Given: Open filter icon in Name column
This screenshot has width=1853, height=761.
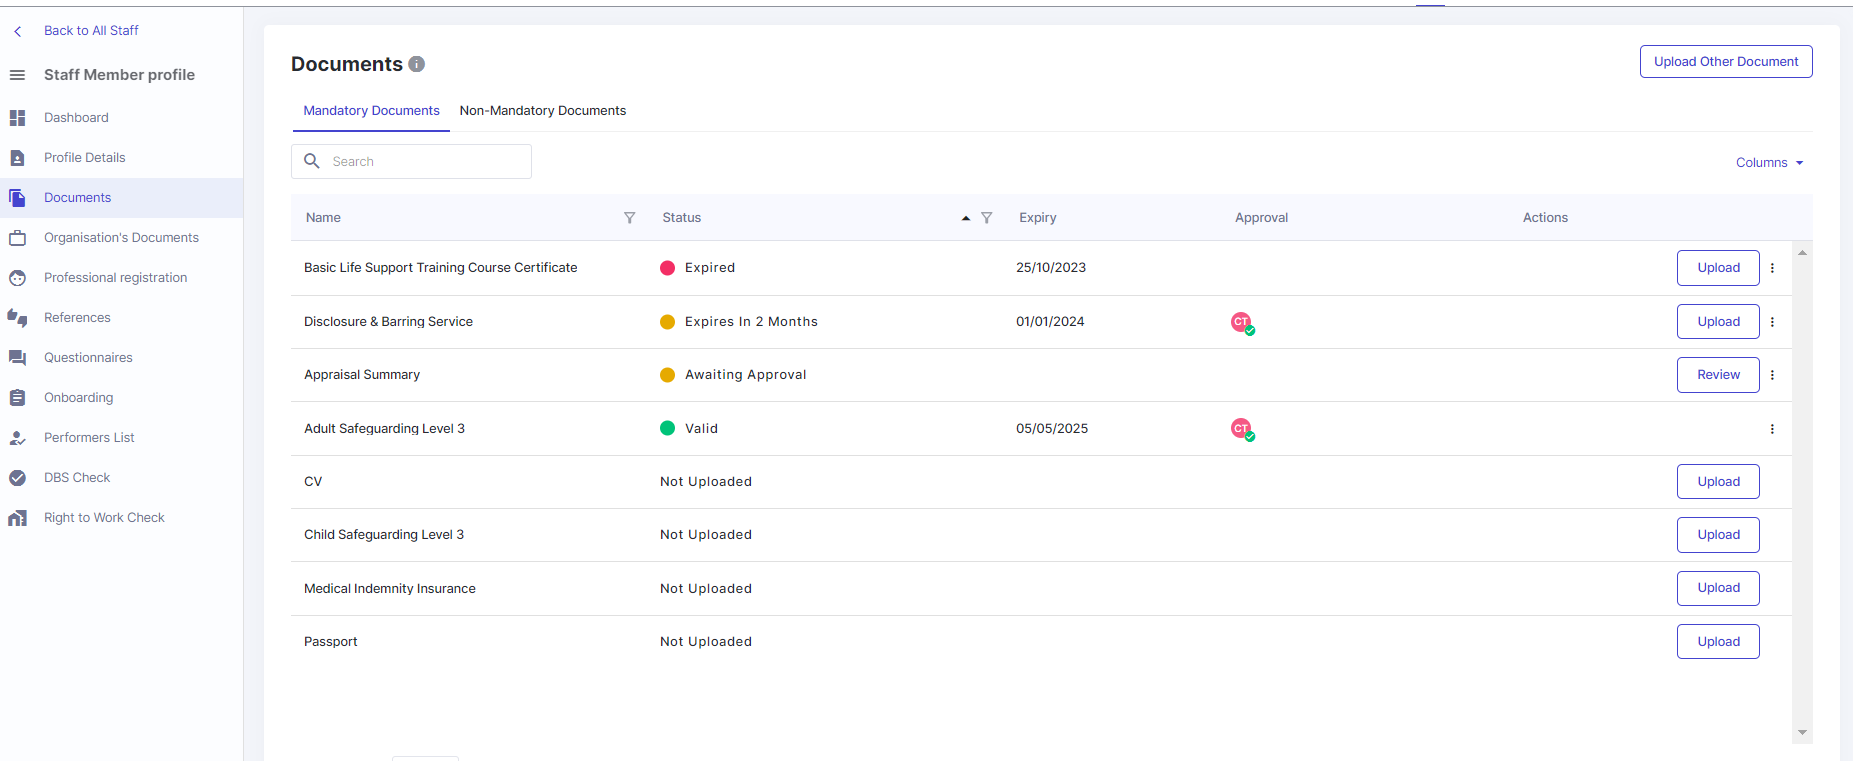Looking at the screenshot, I should click(x=629, y=218).
